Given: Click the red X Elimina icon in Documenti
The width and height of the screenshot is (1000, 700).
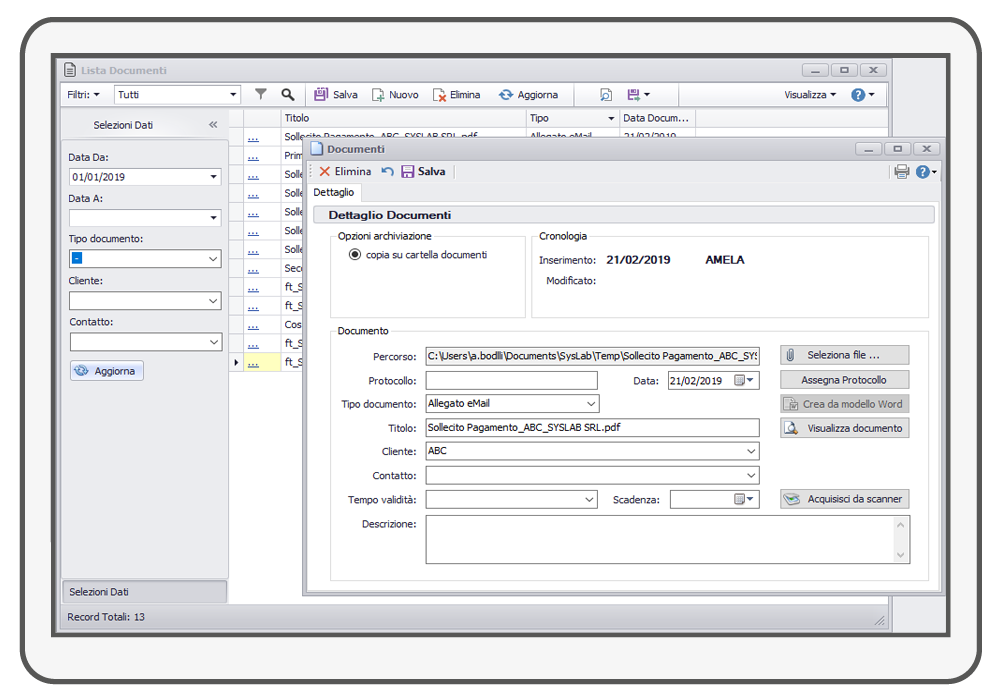Looking at the screenshot, I should click(325, 171).
